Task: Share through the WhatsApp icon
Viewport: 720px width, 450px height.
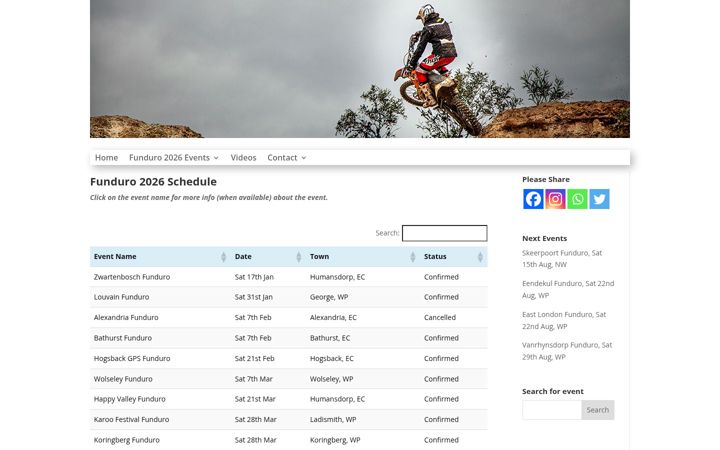Action: coord(577,199)
